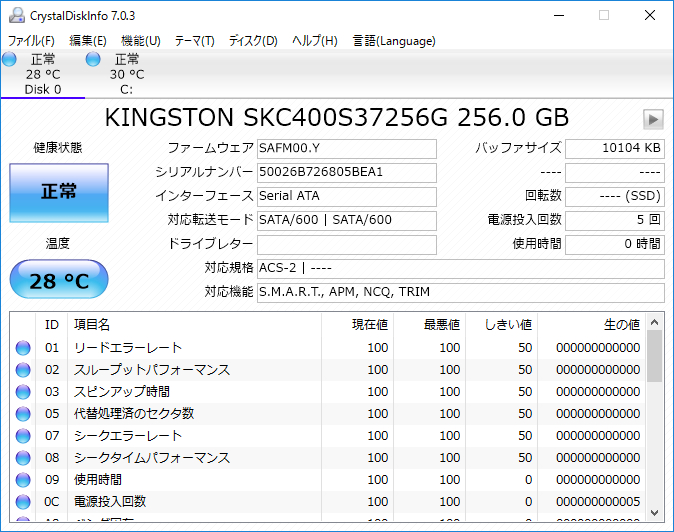Select the Disk 0 tab

click(43, 74)
